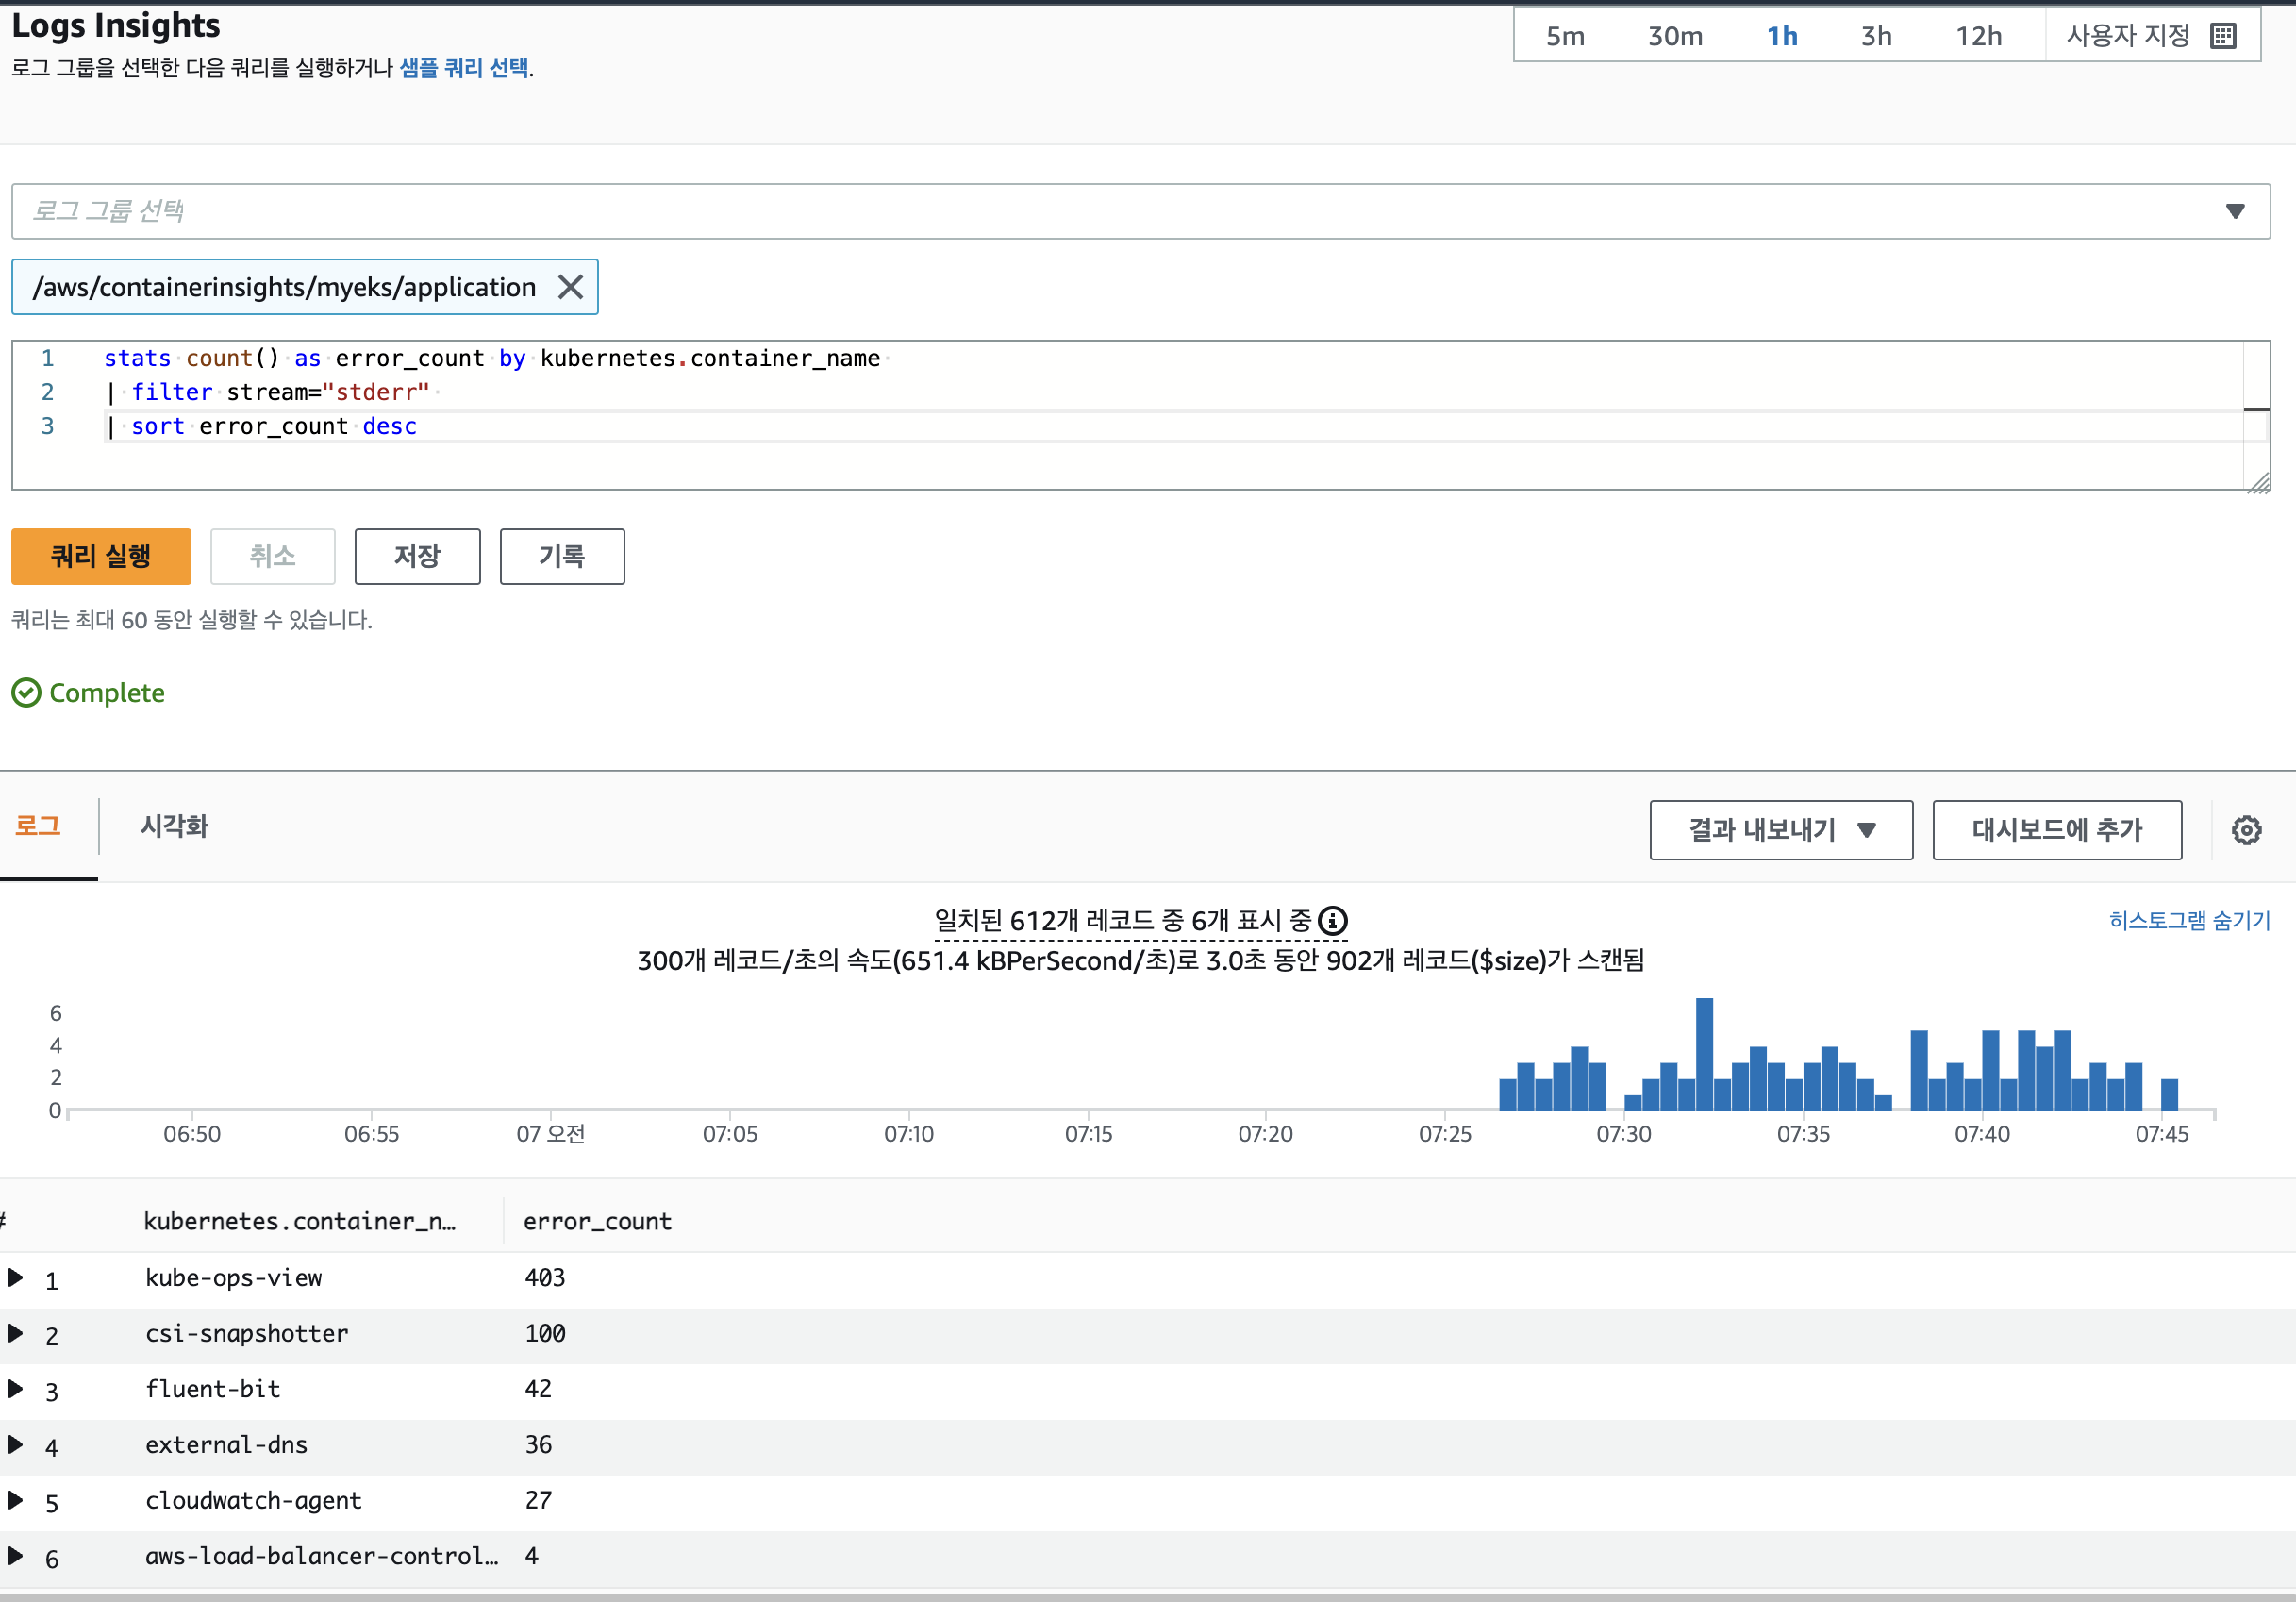The width and height of the screenshot is (2296, 1602).
Task: Select the 5m time range
Action: 1565,36
